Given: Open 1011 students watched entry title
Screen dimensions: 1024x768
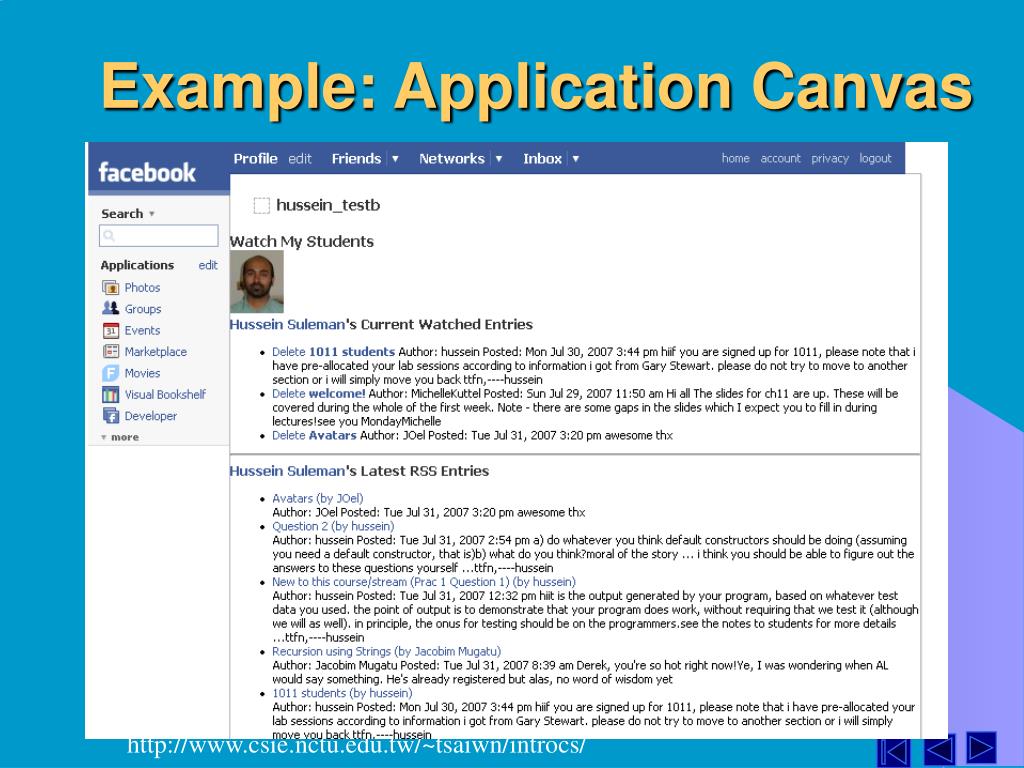Looking at the screenshot, I should tap(352, 352).
